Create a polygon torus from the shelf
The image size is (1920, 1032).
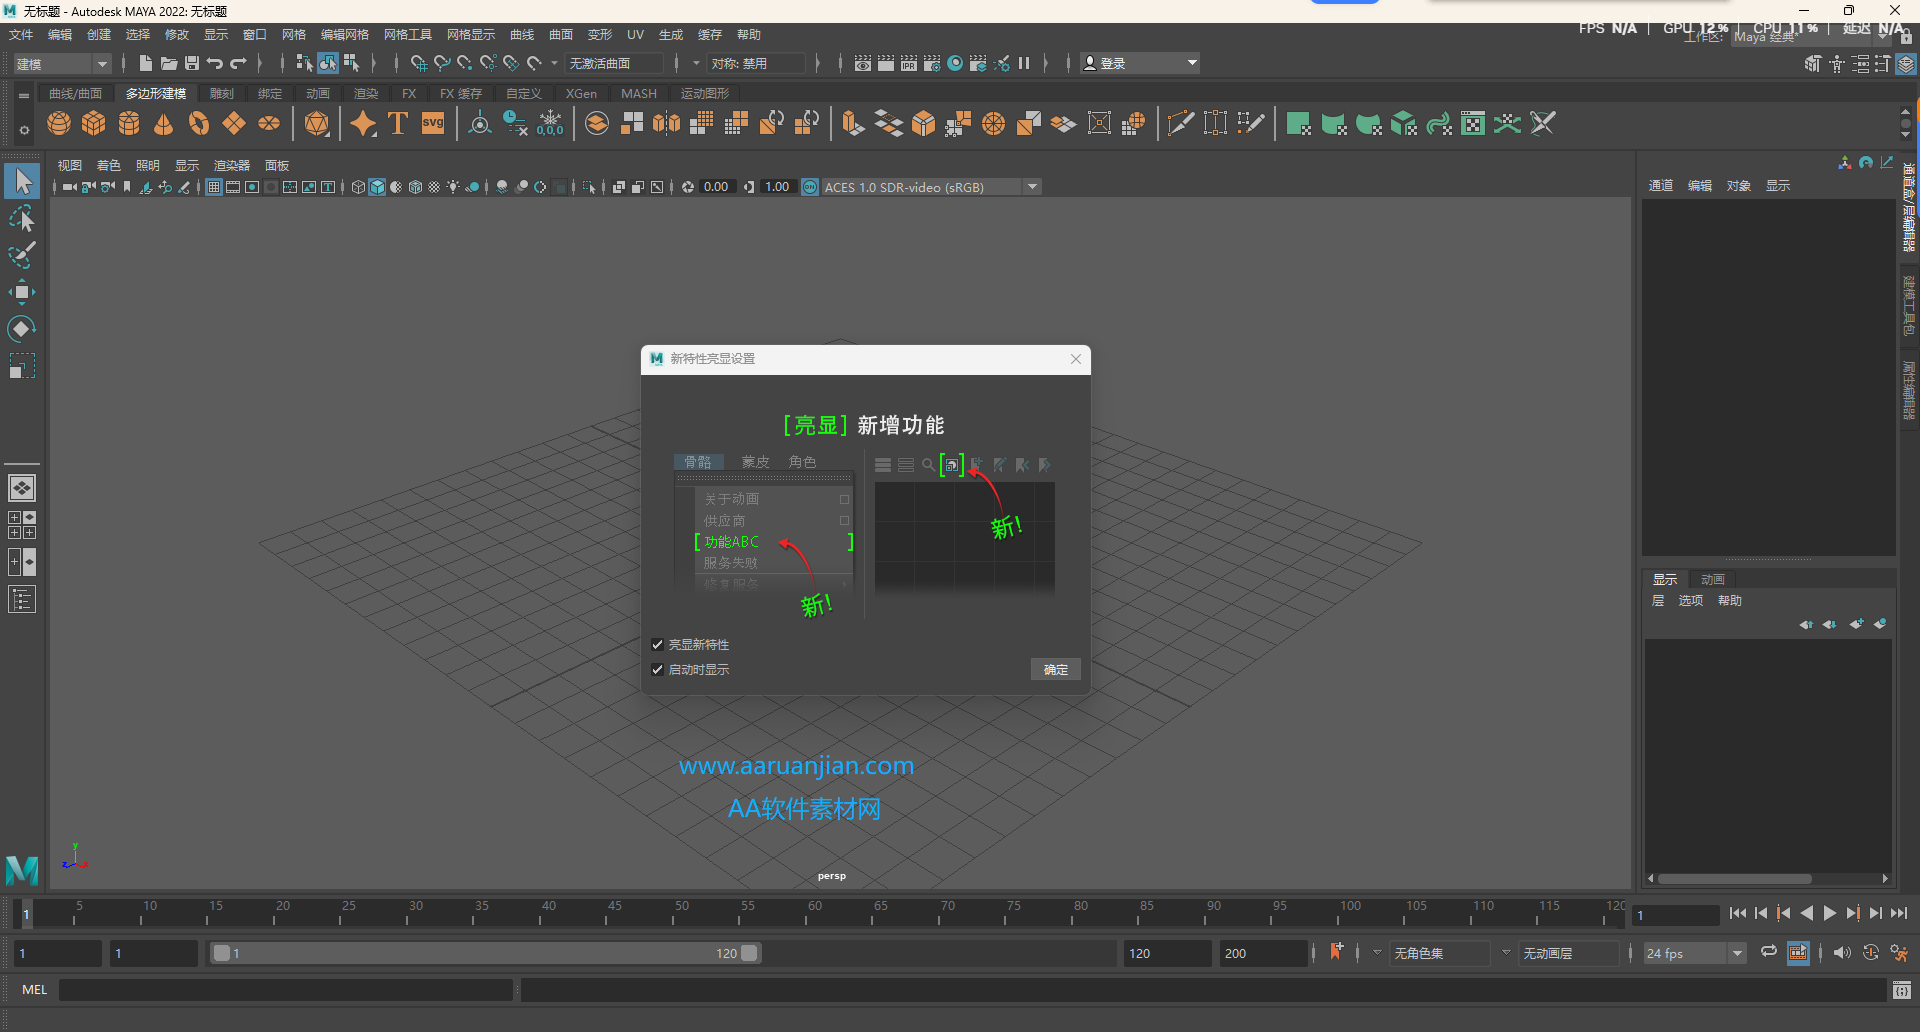point(198,123)
